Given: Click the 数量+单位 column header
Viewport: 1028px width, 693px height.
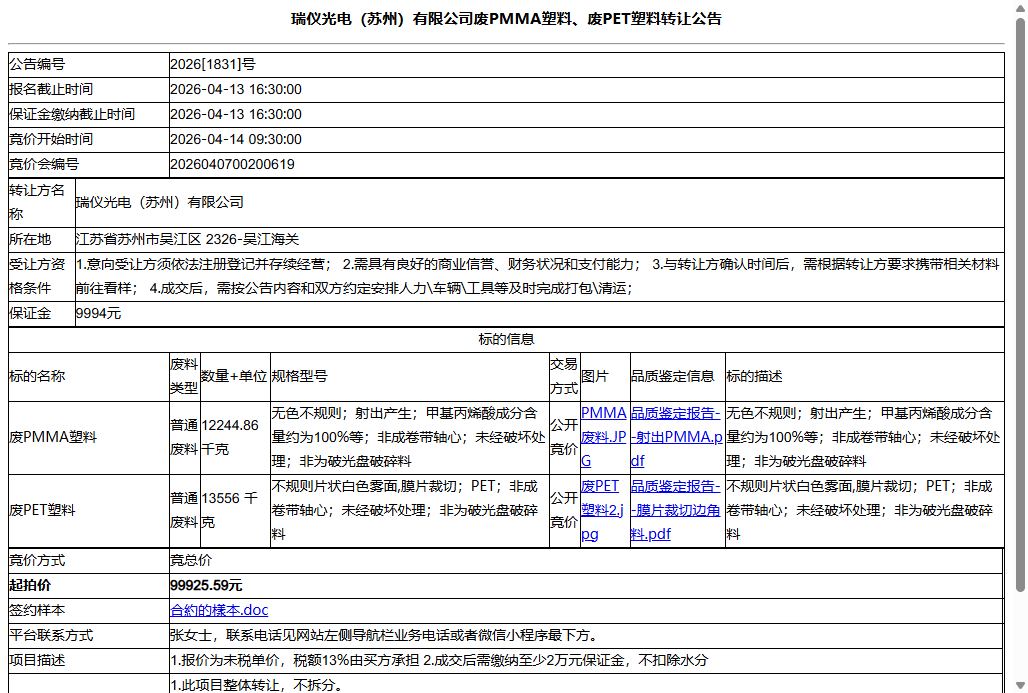Looking at the screenshot, I should click(x=234, y=376).
